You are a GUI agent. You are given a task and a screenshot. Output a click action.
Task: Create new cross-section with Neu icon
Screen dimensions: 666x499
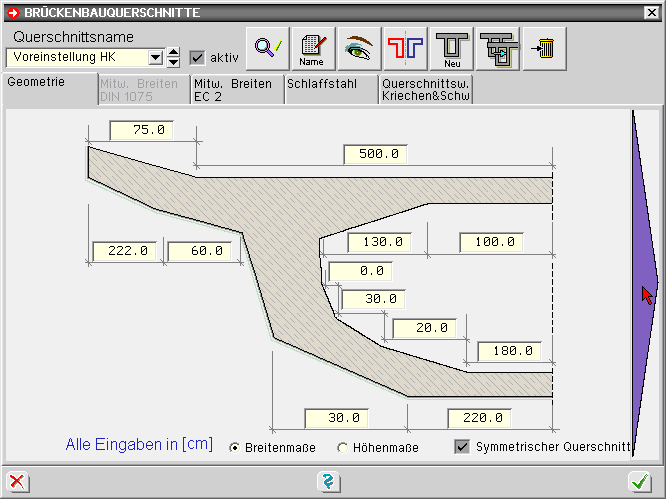tap(451, 48)
